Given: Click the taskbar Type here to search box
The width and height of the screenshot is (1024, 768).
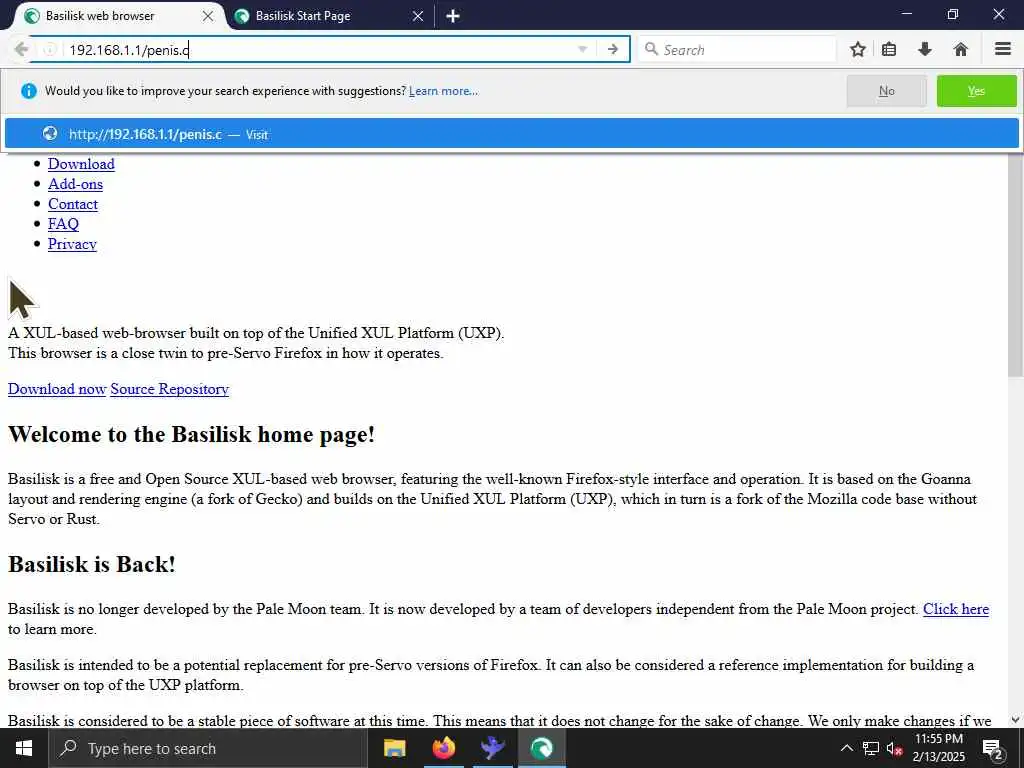Looking at the screenshot, I should 208,748.
